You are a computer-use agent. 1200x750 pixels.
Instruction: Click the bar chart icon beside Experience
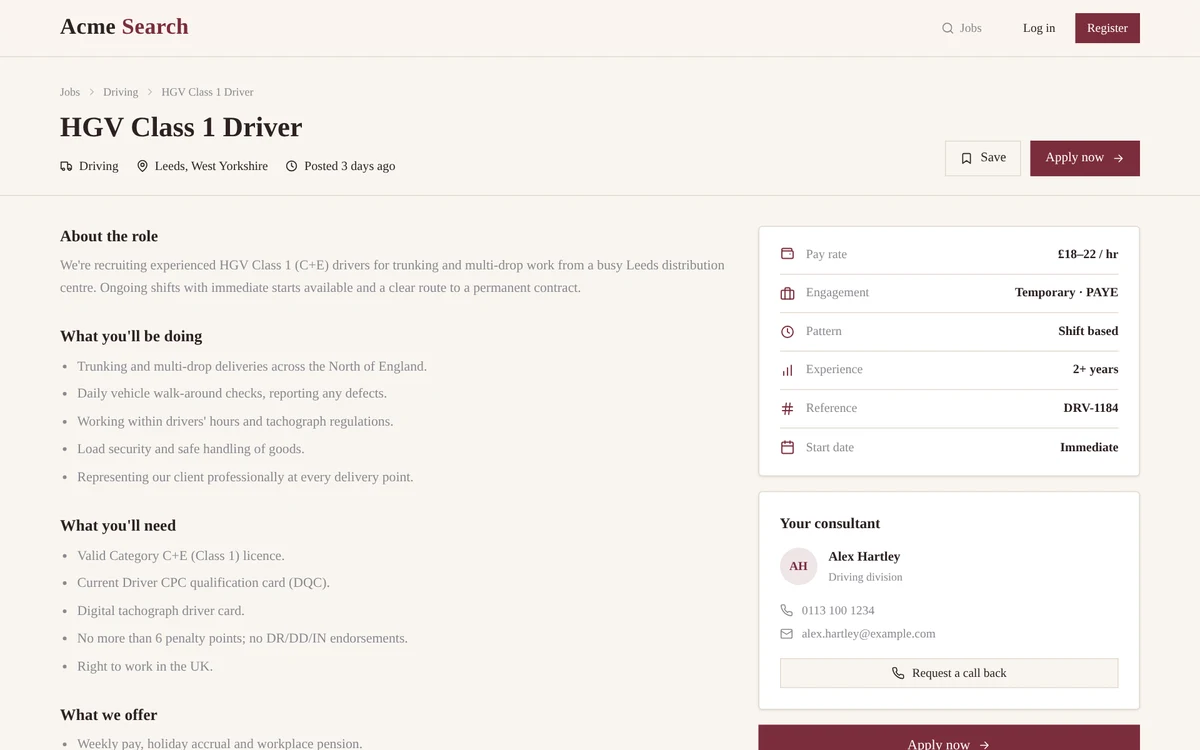click(787, 370)
